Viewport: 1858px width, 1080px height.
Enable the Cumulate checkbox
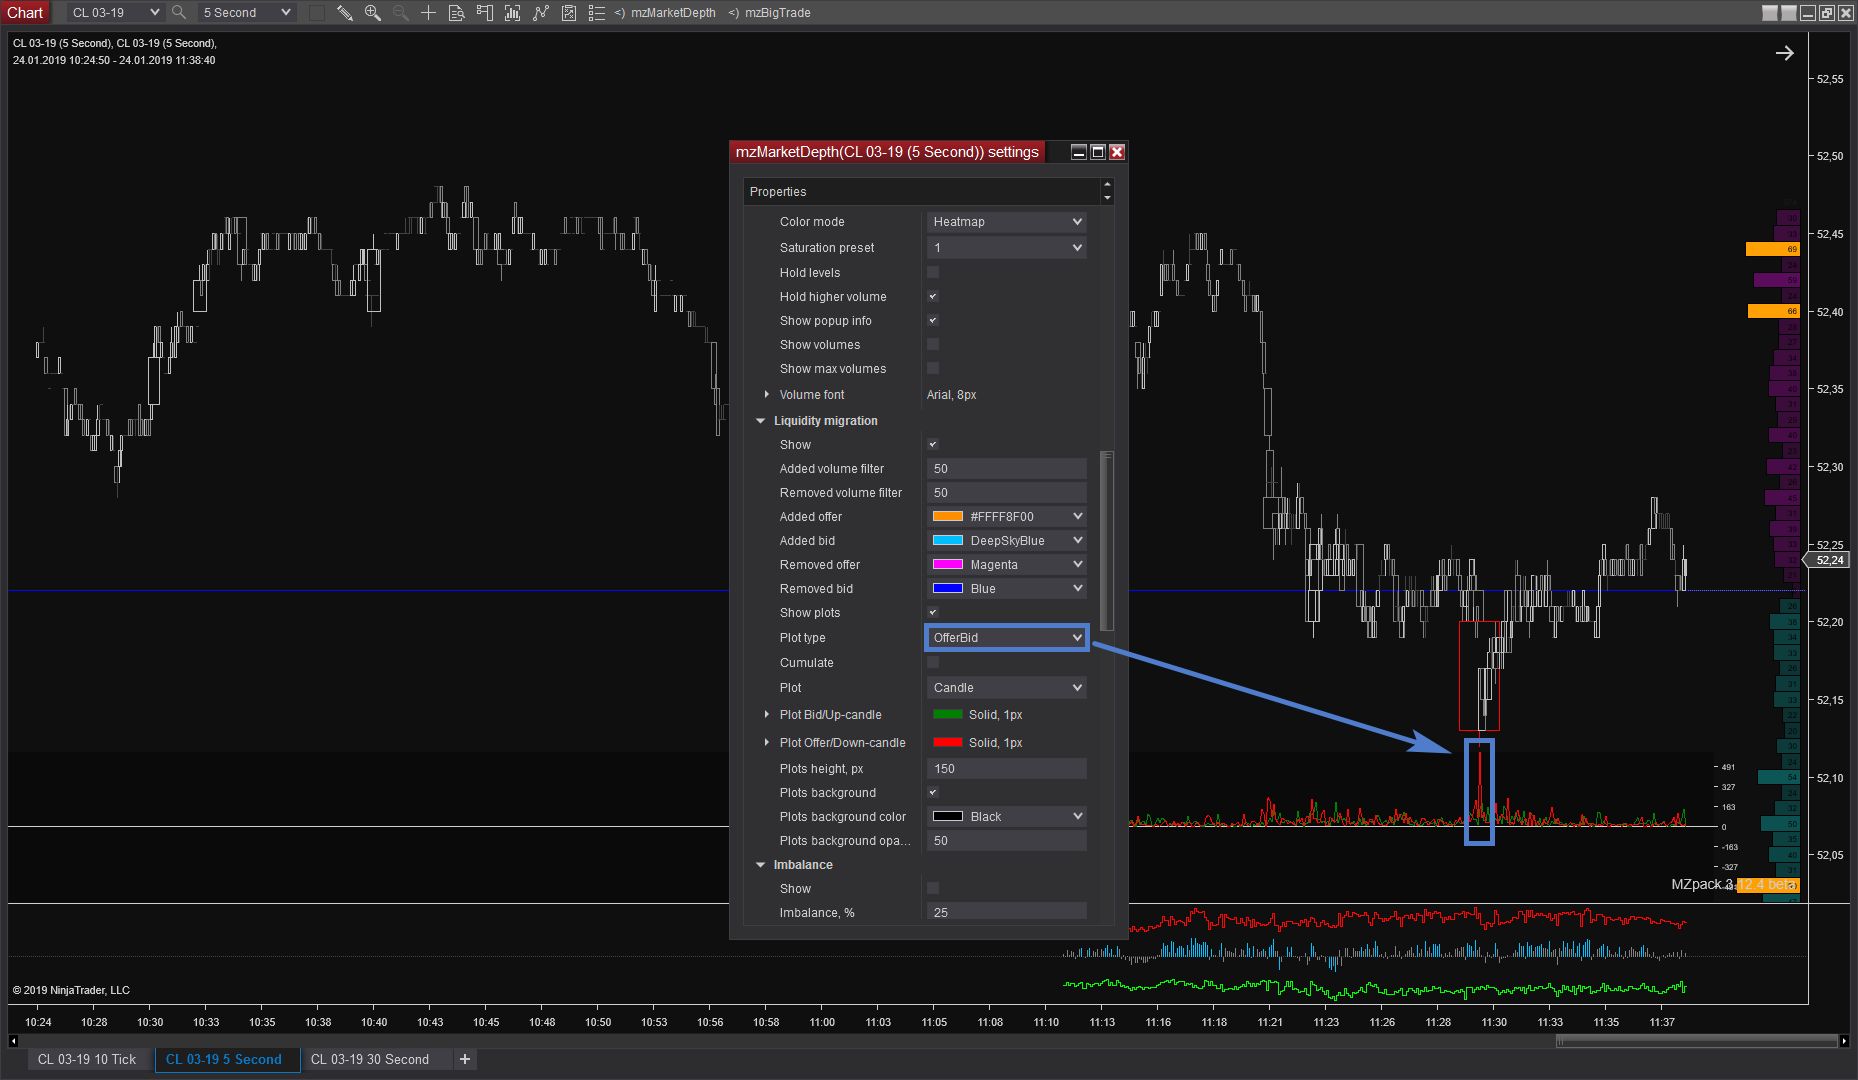pos(933,662)
